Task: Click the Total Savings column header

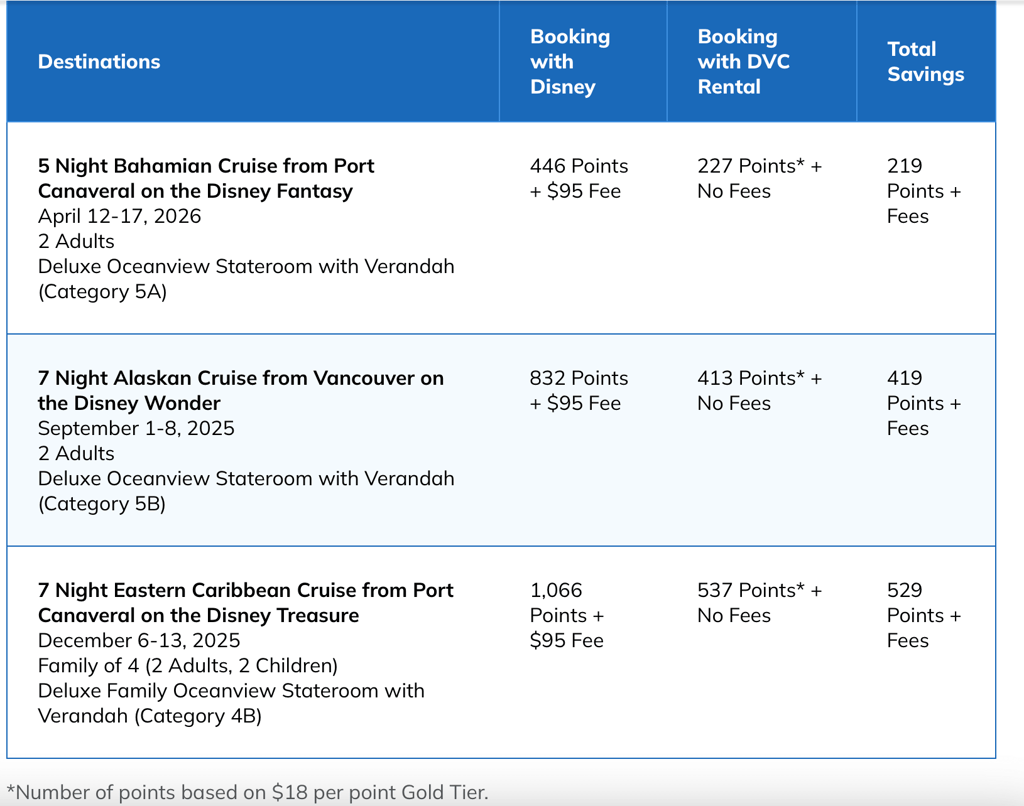Action: pos(925,62)
